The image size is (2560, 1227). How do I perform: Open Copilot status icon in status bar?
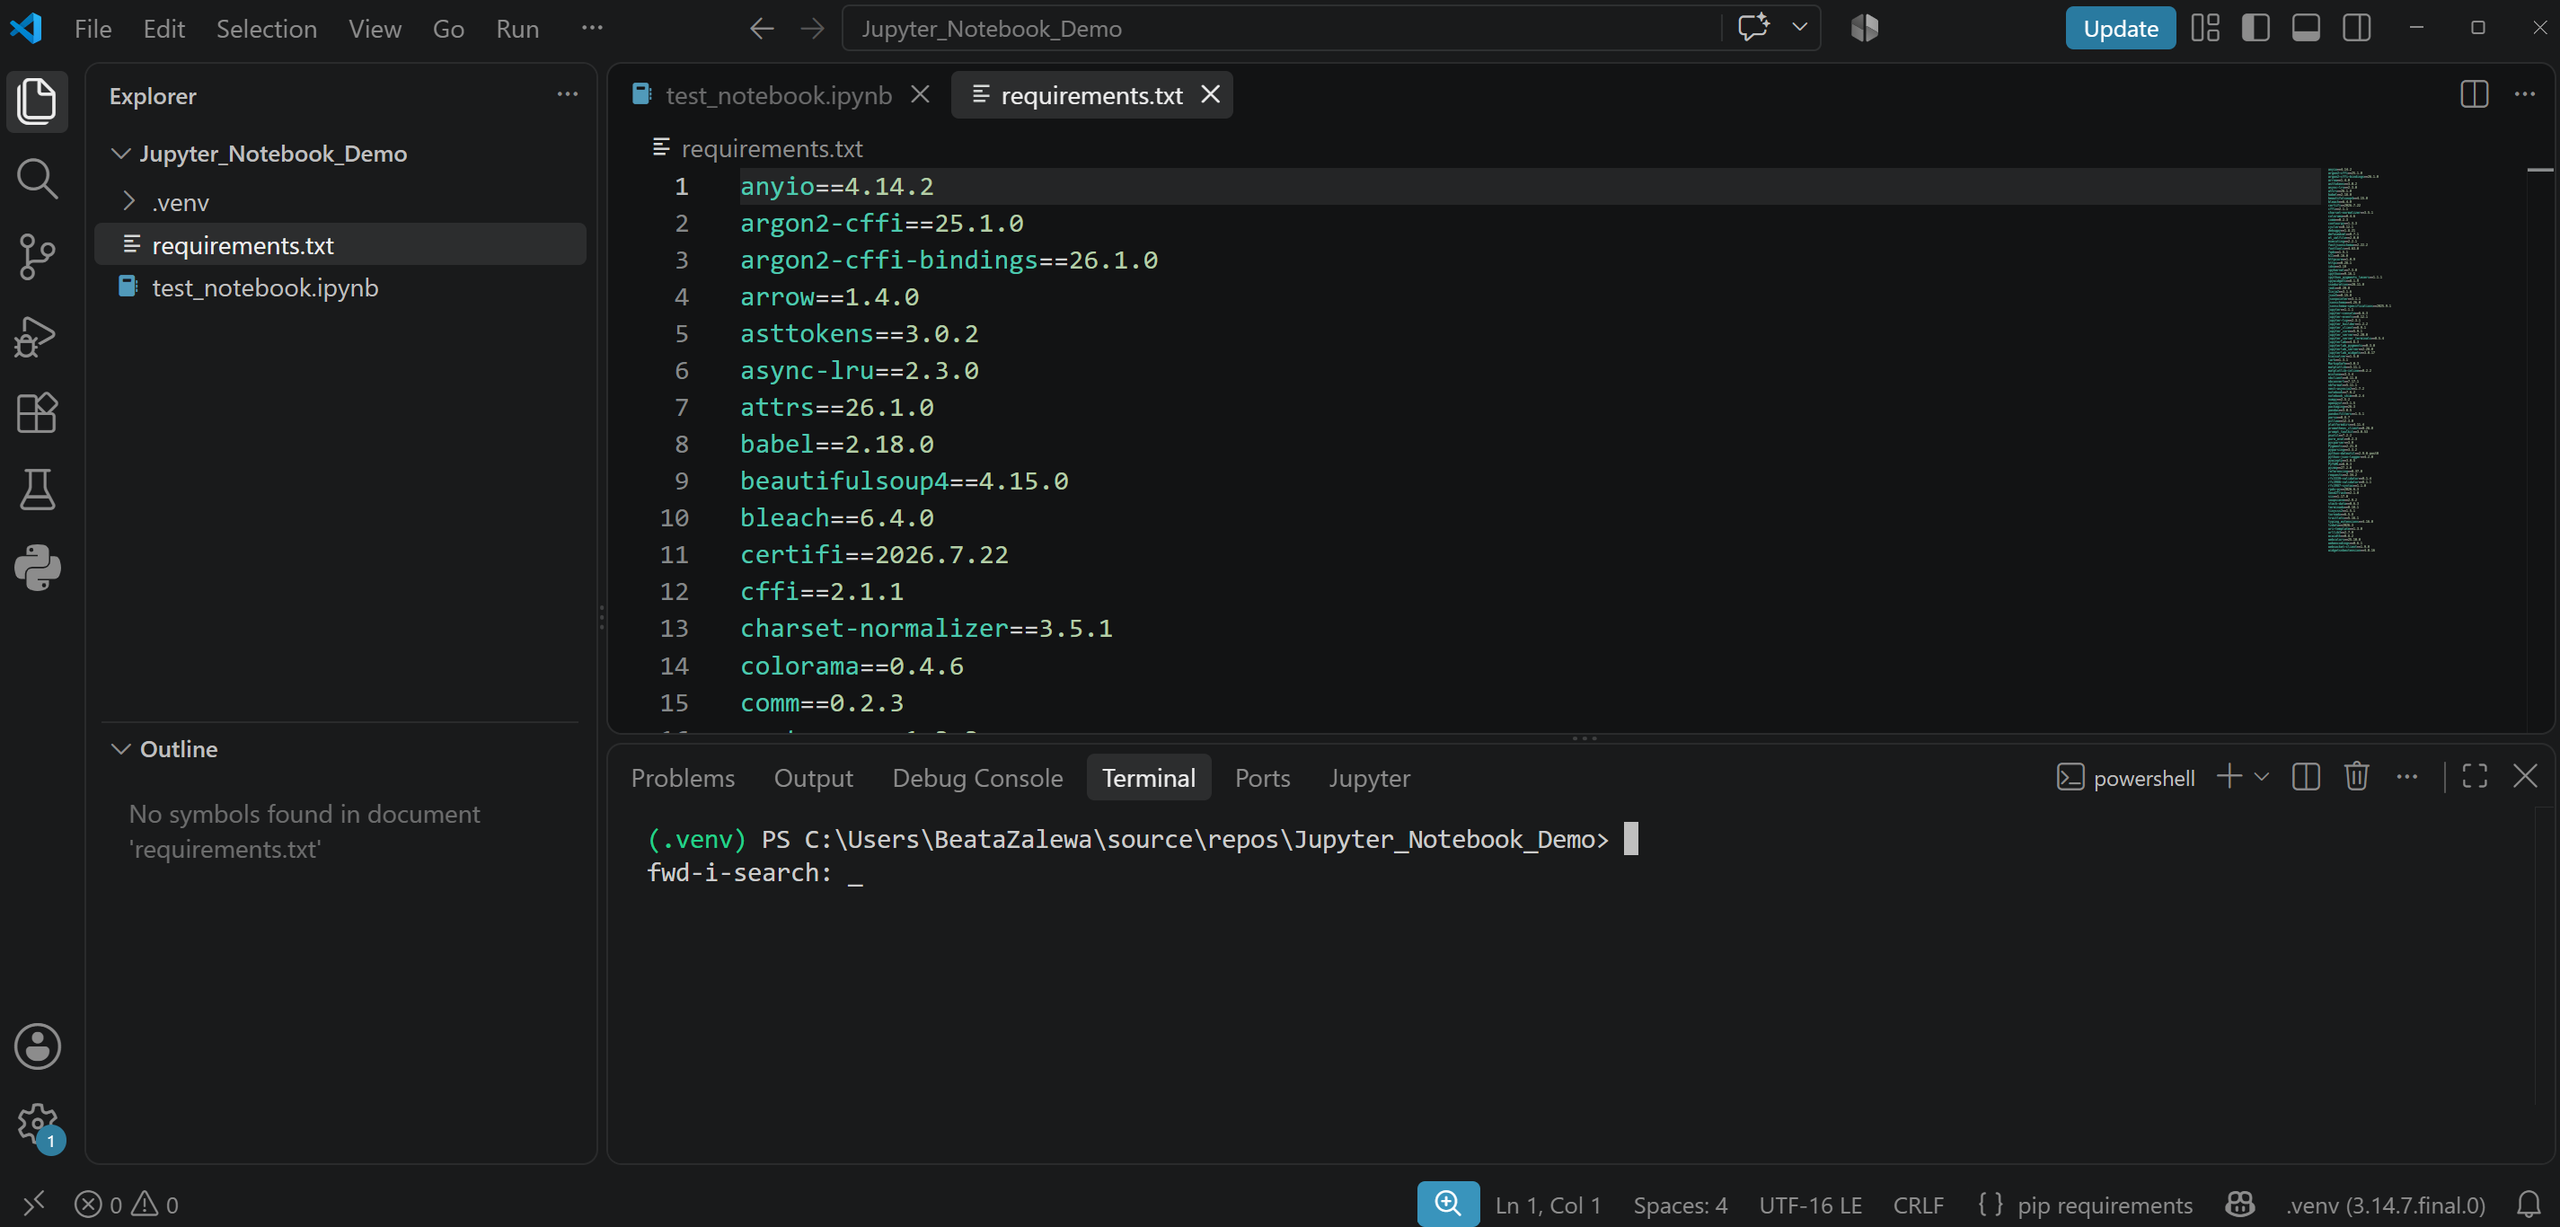[x=2239, y=1204]
